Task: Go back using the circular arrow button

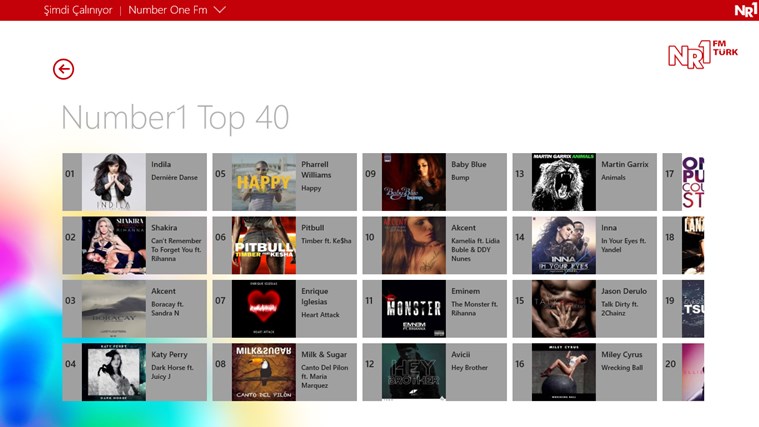Action: coord(63,69)
